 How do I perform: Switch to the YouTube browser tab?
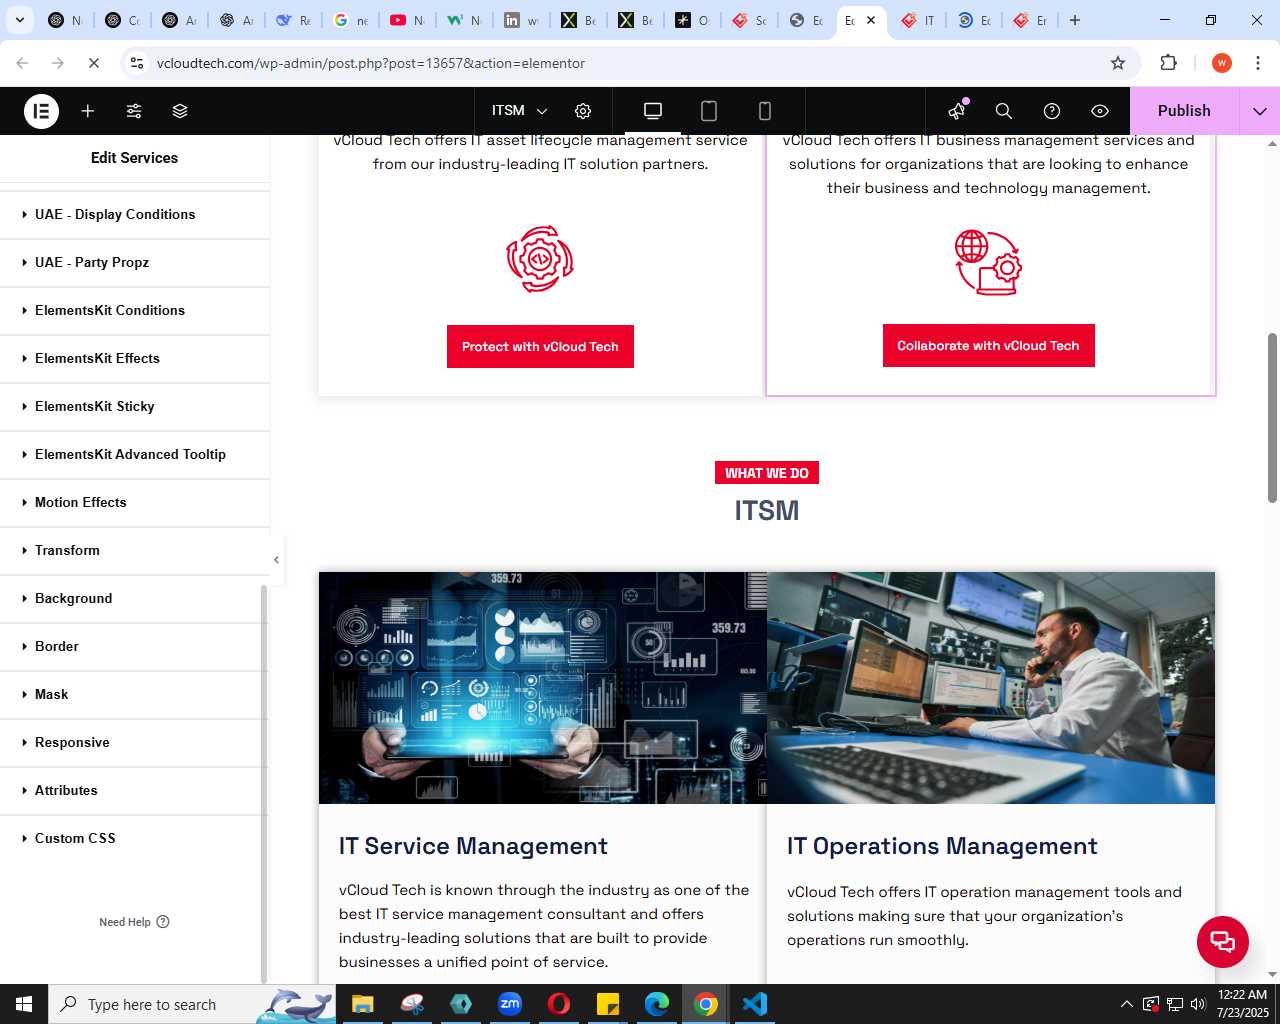(407, 20)
